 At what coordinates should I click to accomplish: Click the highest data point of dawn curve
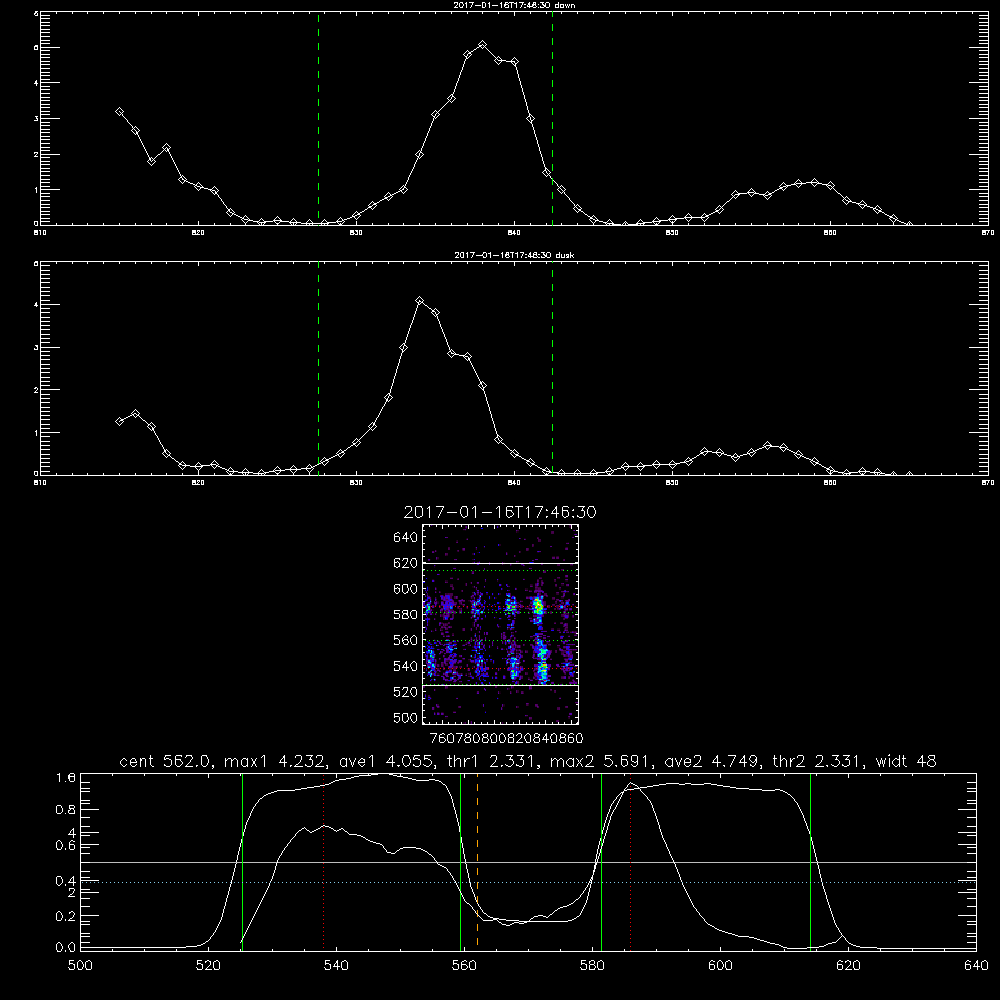pyautogui.click(x=483, y=45)
